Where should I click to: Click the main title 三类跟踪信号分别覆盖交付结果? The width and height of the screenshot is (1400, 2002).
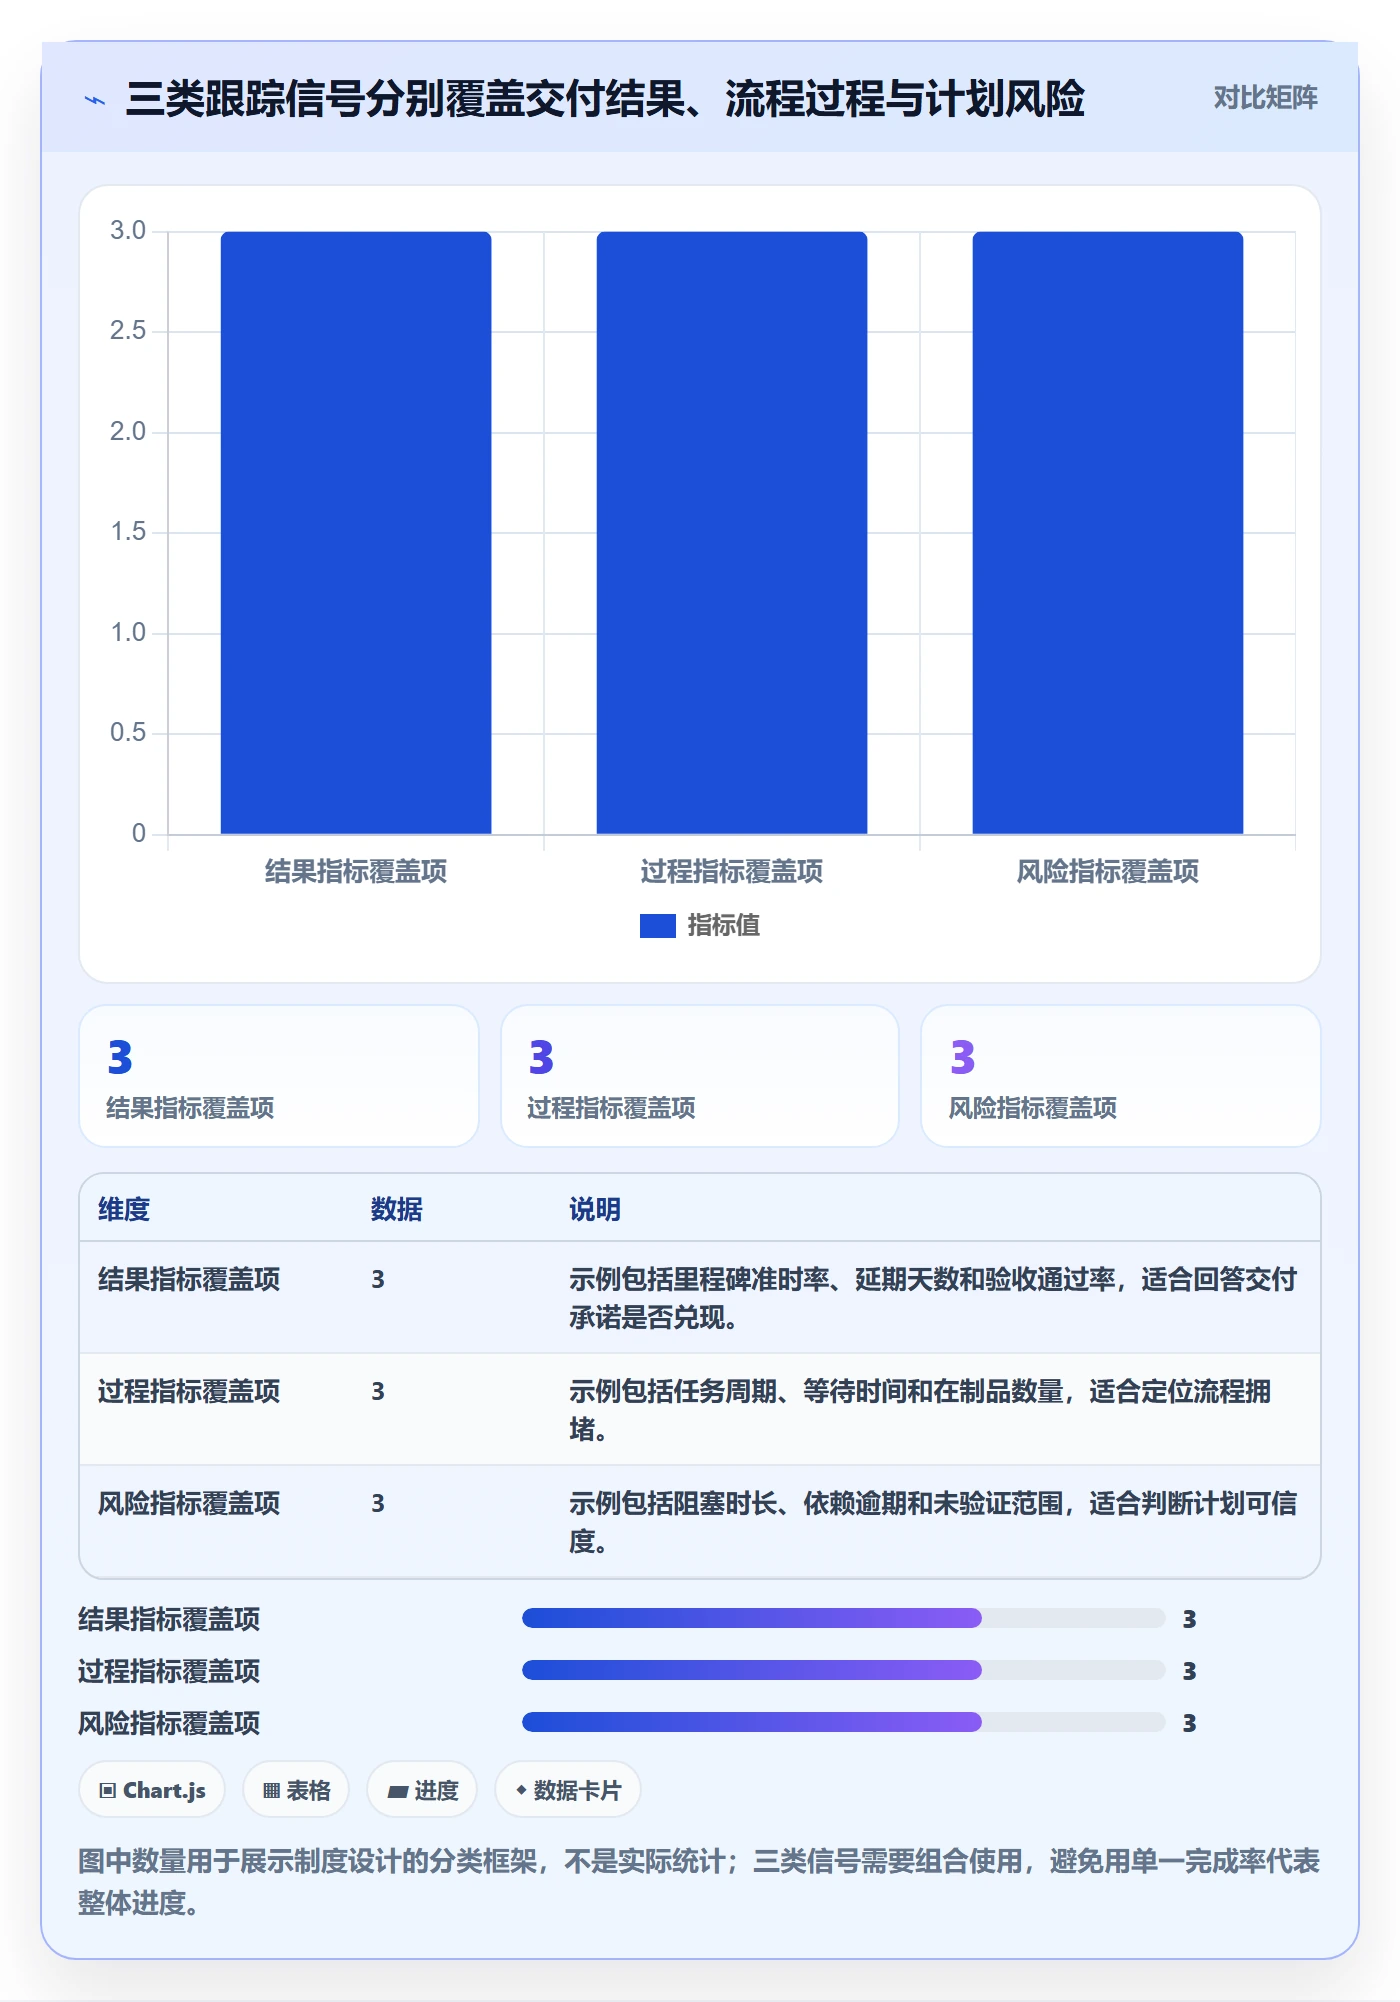(605, 99)
